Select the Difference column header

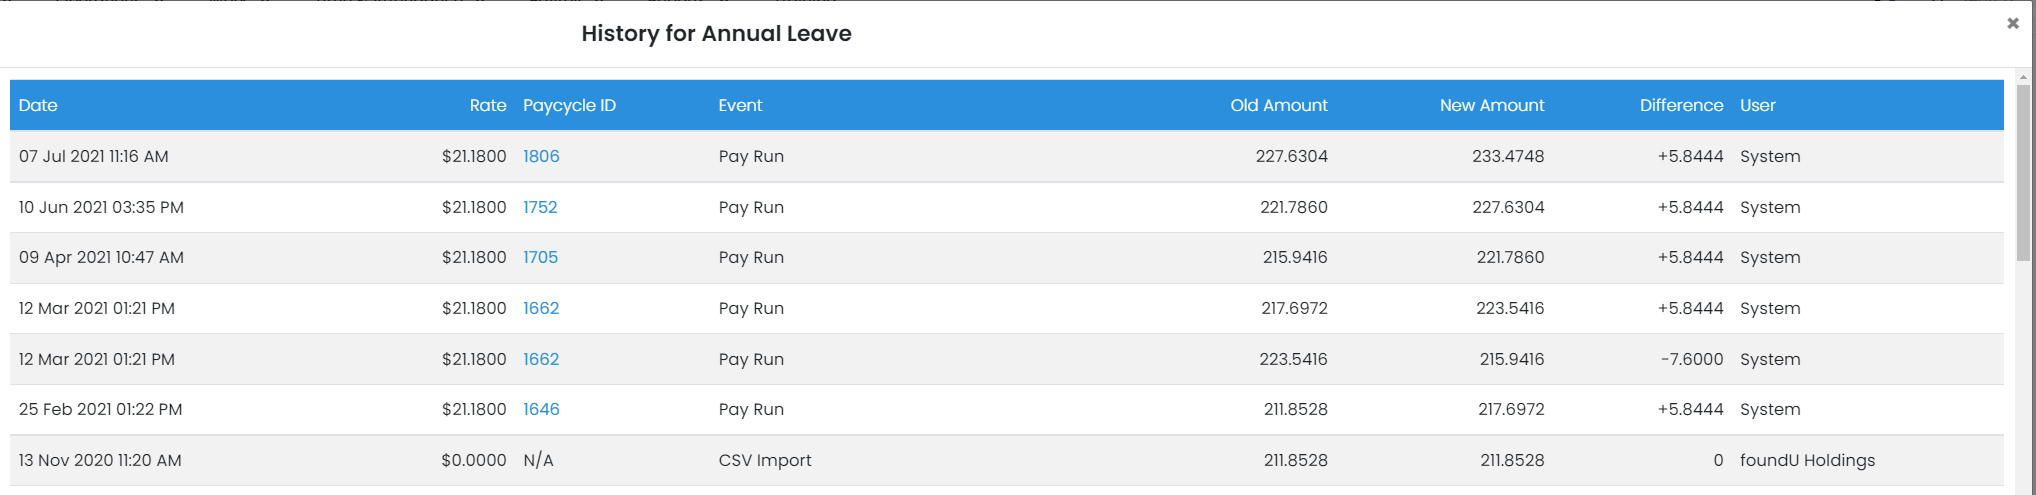pyautogui.click(x=1681, y=105)
